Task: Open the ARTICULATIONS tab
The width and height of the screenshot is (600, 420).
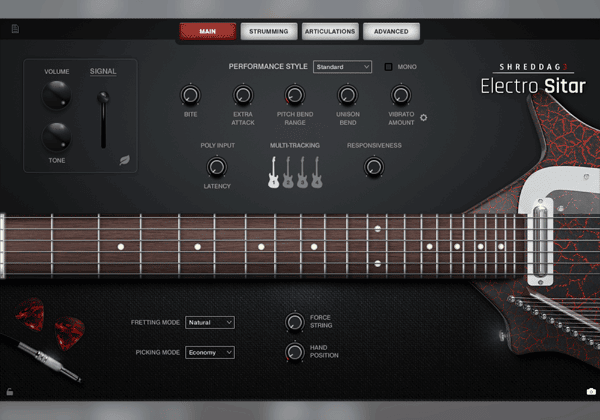Action: pos(330,31)
